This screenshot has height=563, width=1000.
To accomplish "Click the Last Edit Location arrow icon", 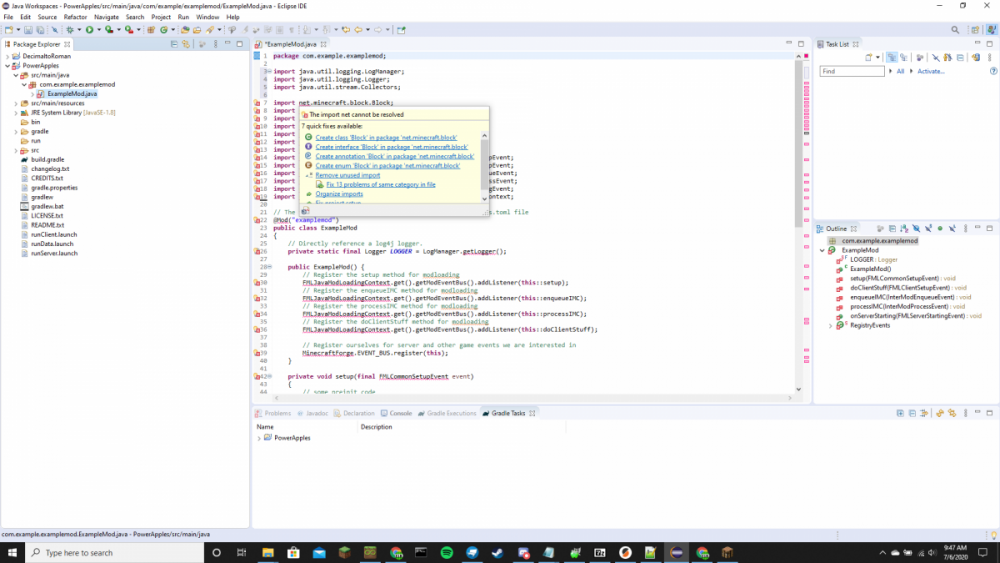I will (x=346, y=29).
